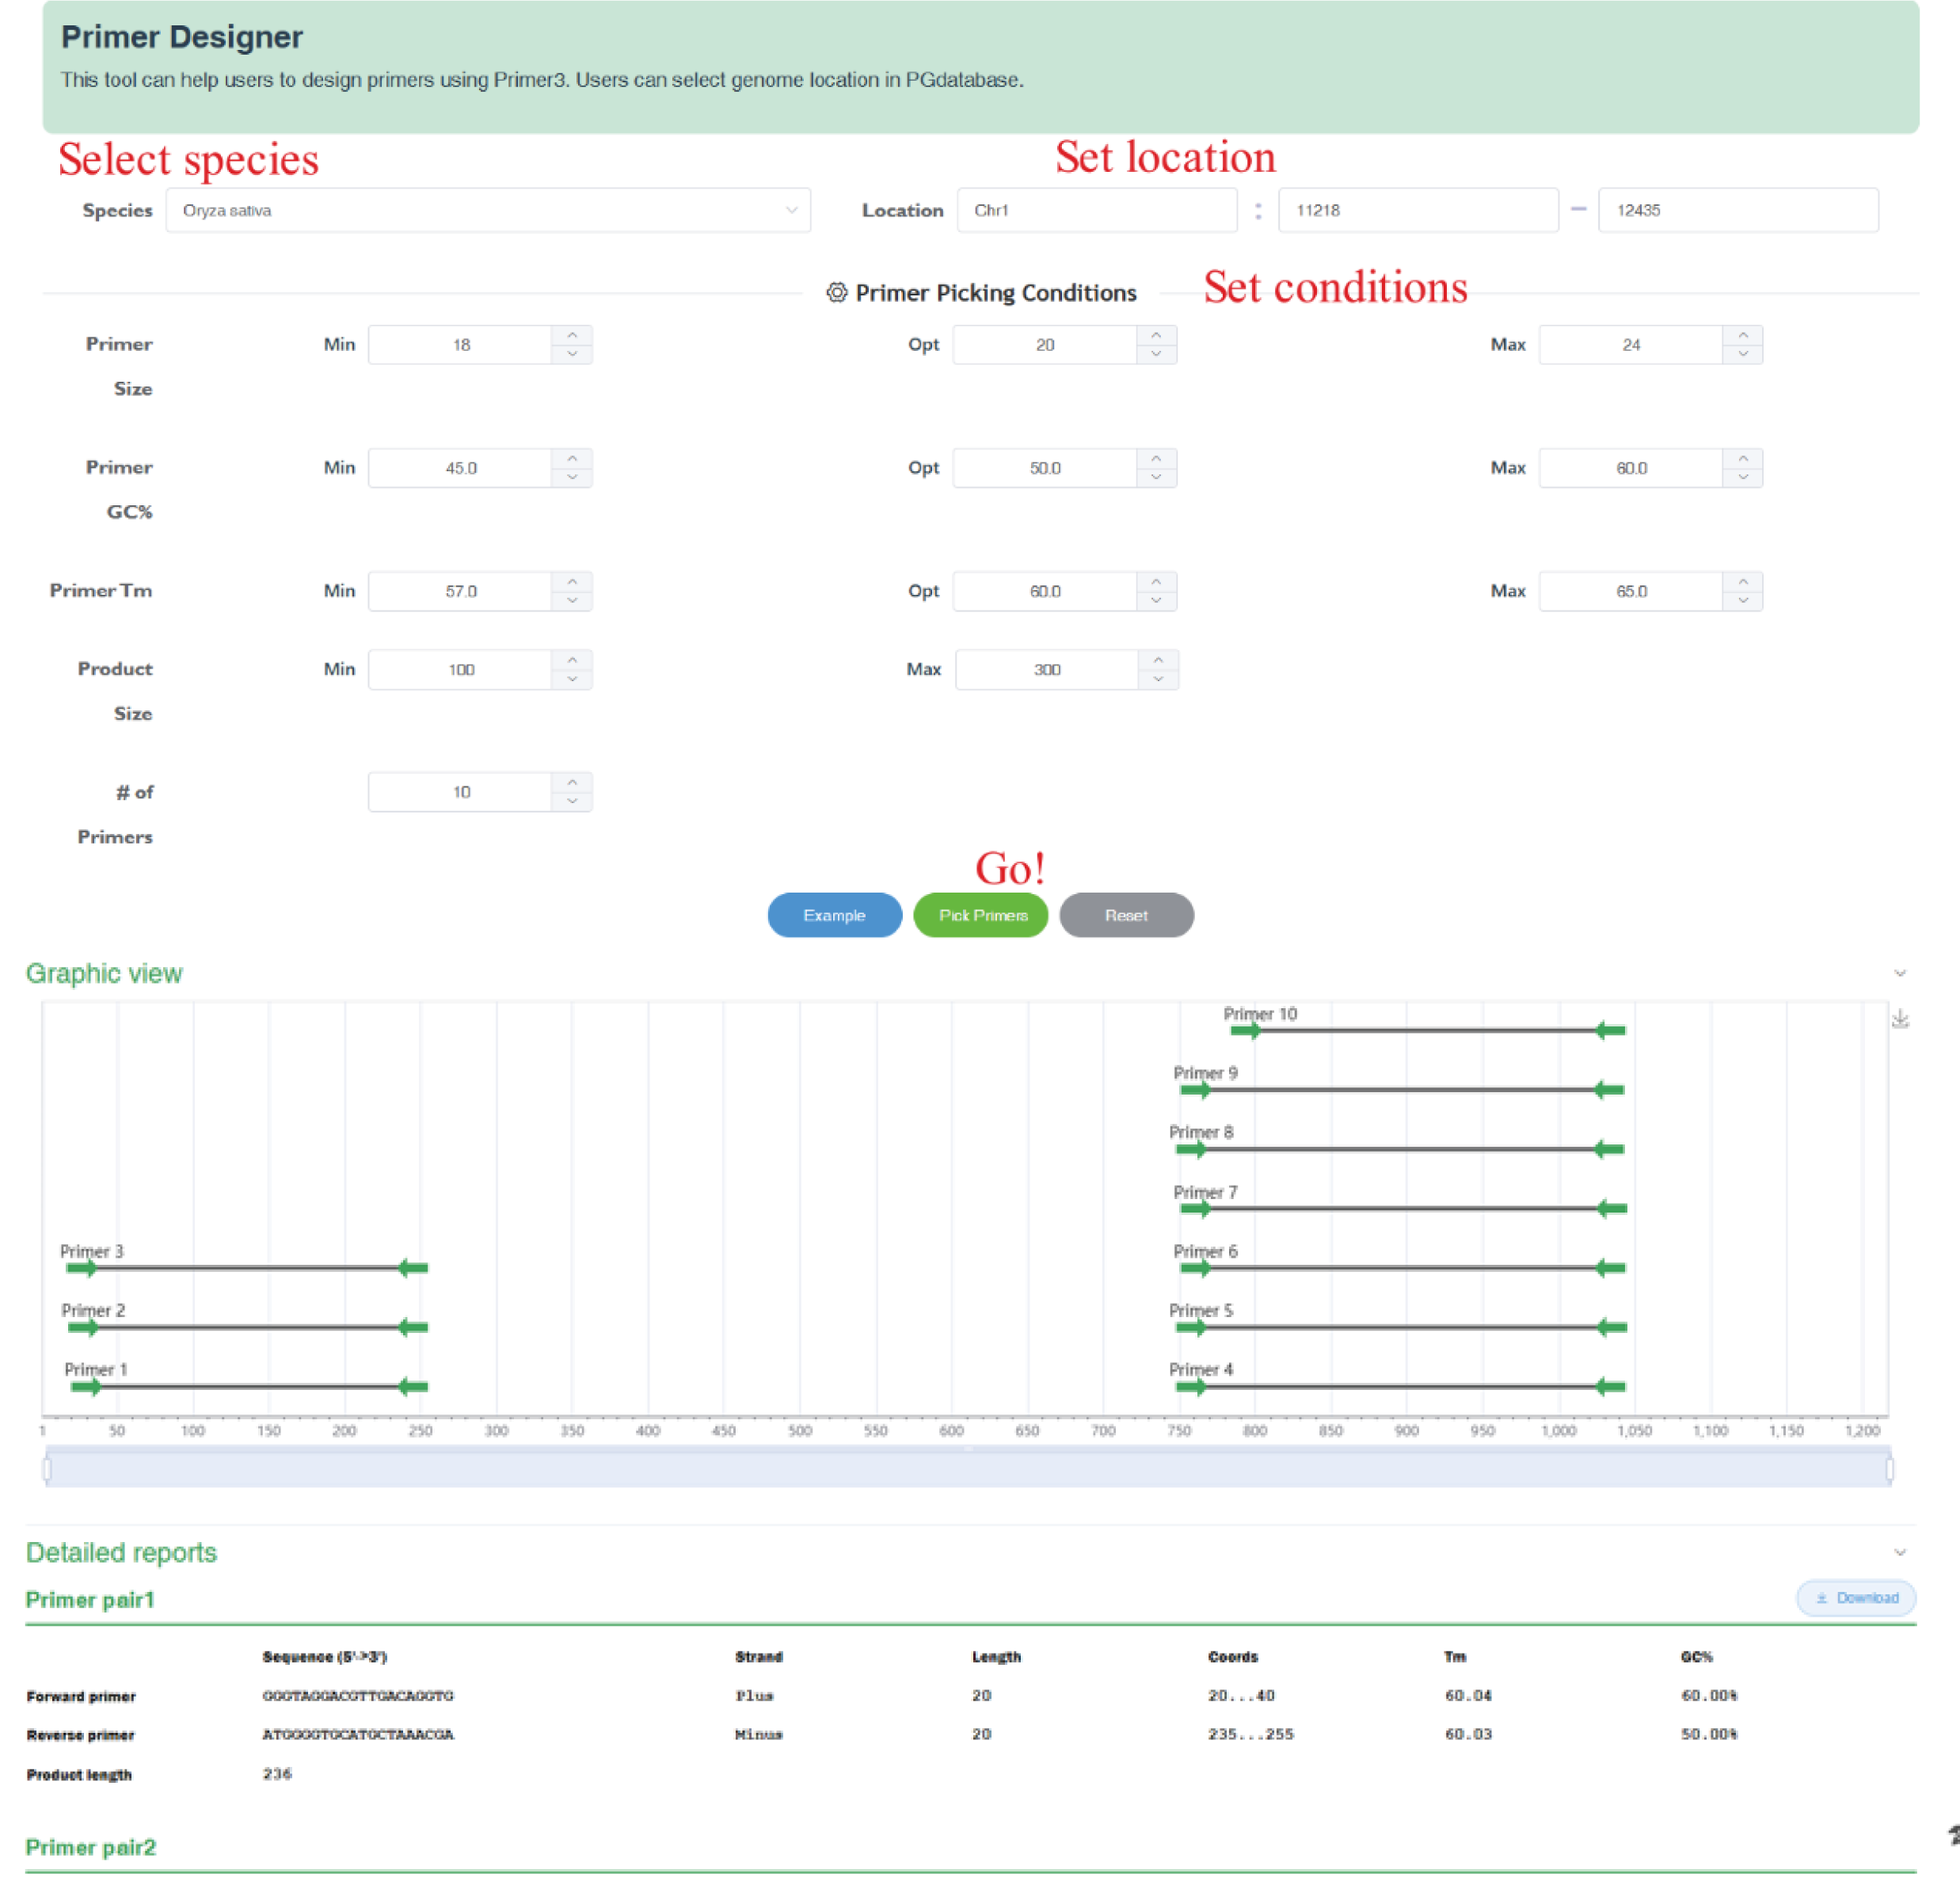The height and width of the screenshot is (1881, 1960).
Task: Increase Primer GC% Opt value
Action: point(1156,458)
